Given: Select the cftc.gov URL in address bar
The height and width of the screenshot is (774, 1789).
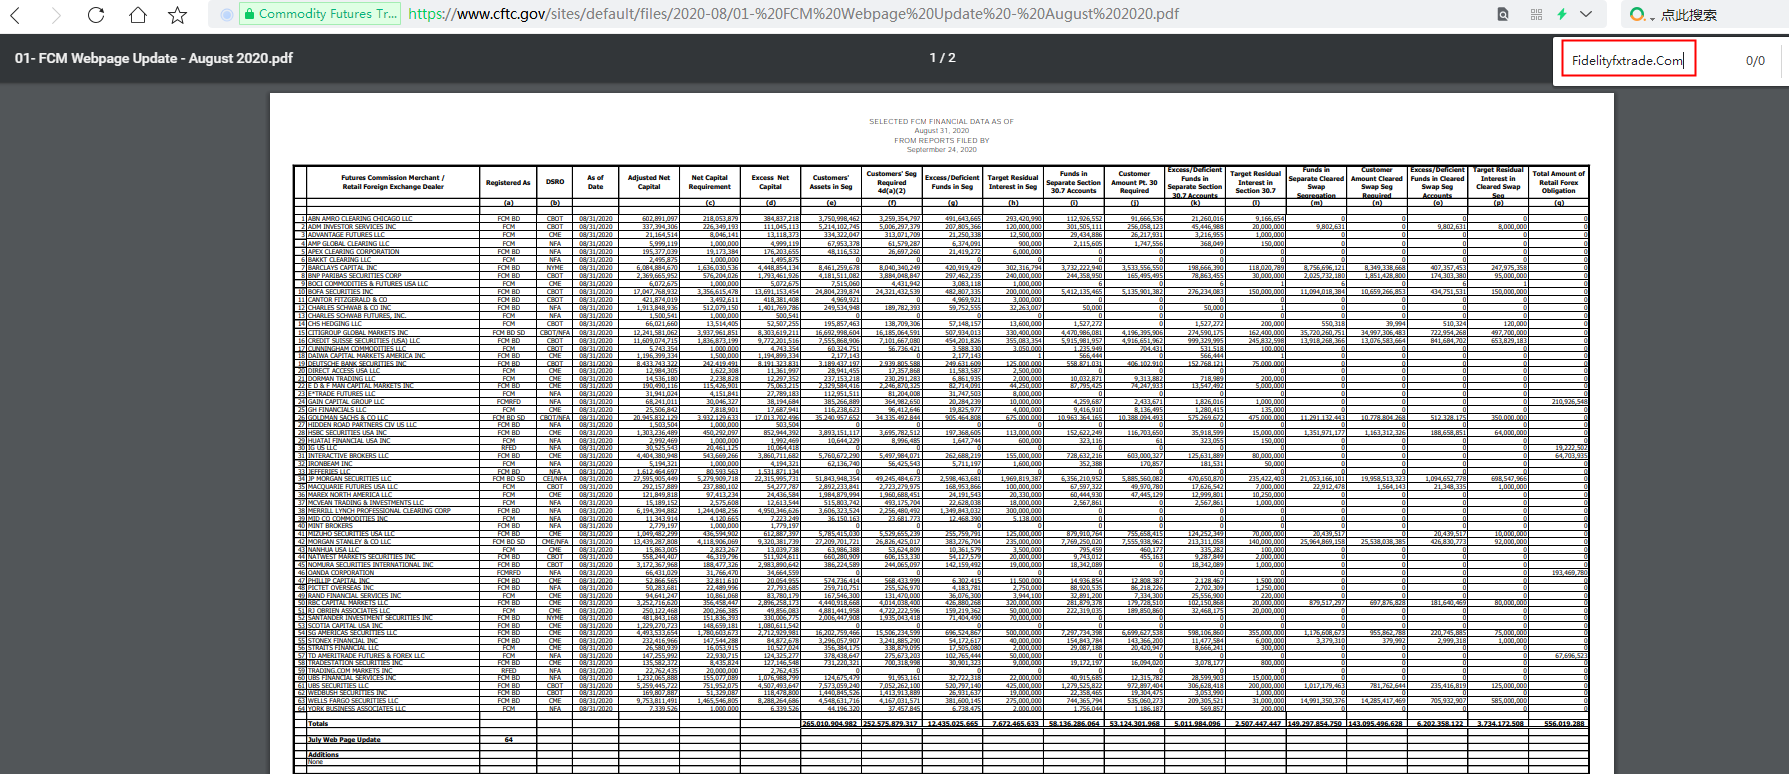Looking at the screenshot, I should (x=794, y=14).
